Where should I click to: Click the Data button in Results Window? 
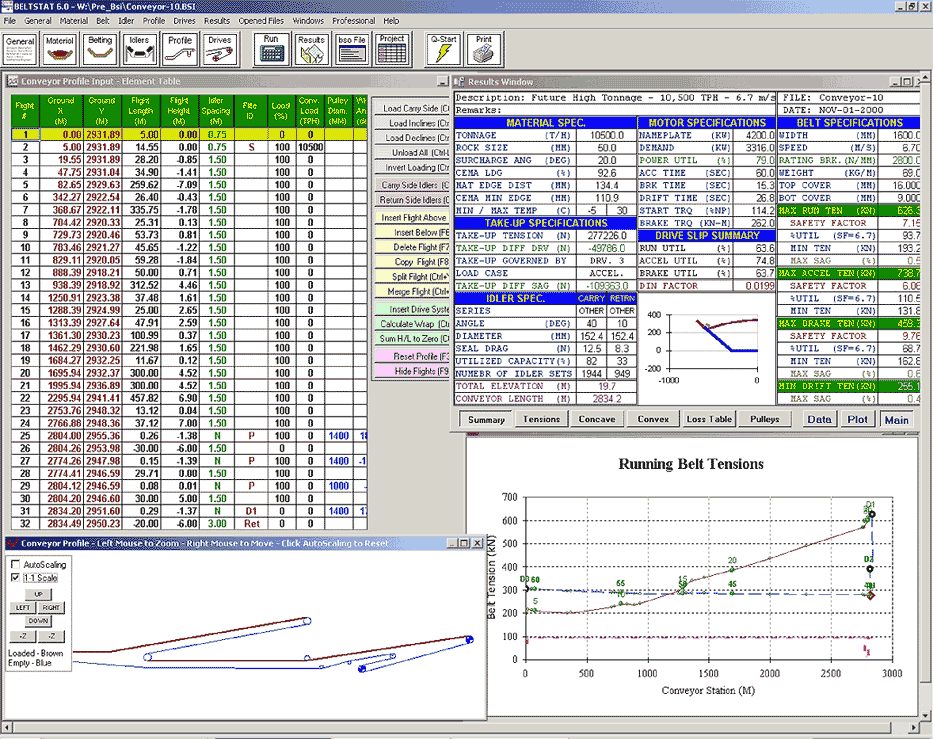pyautogui.click(x=819, y=419)
